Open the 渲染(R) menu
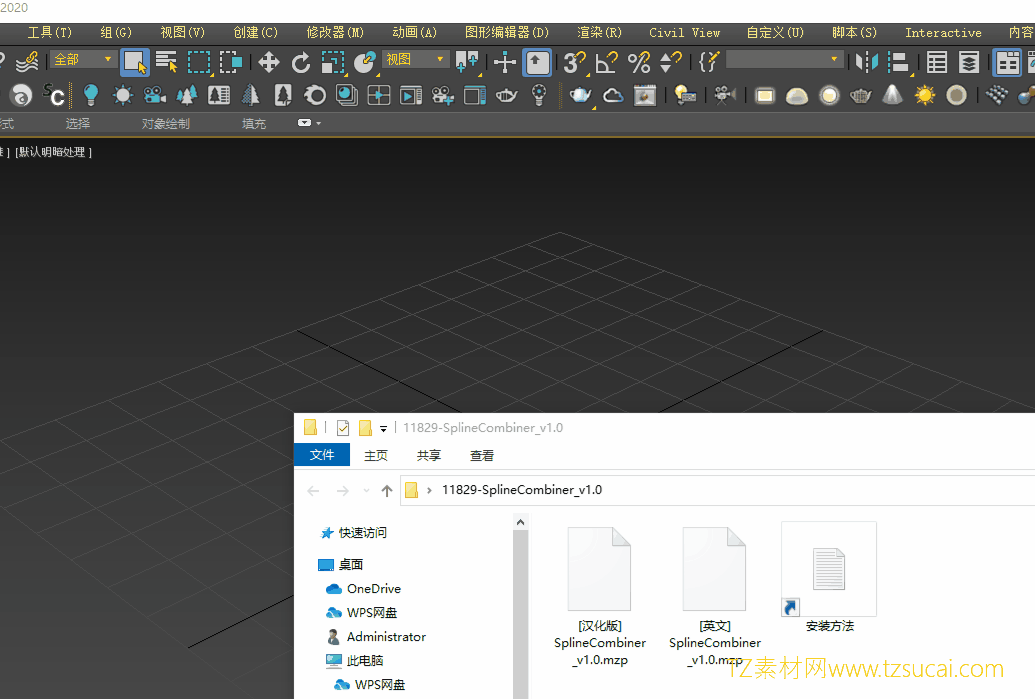The image size is (1035, 699). click(x=599, y=32)
